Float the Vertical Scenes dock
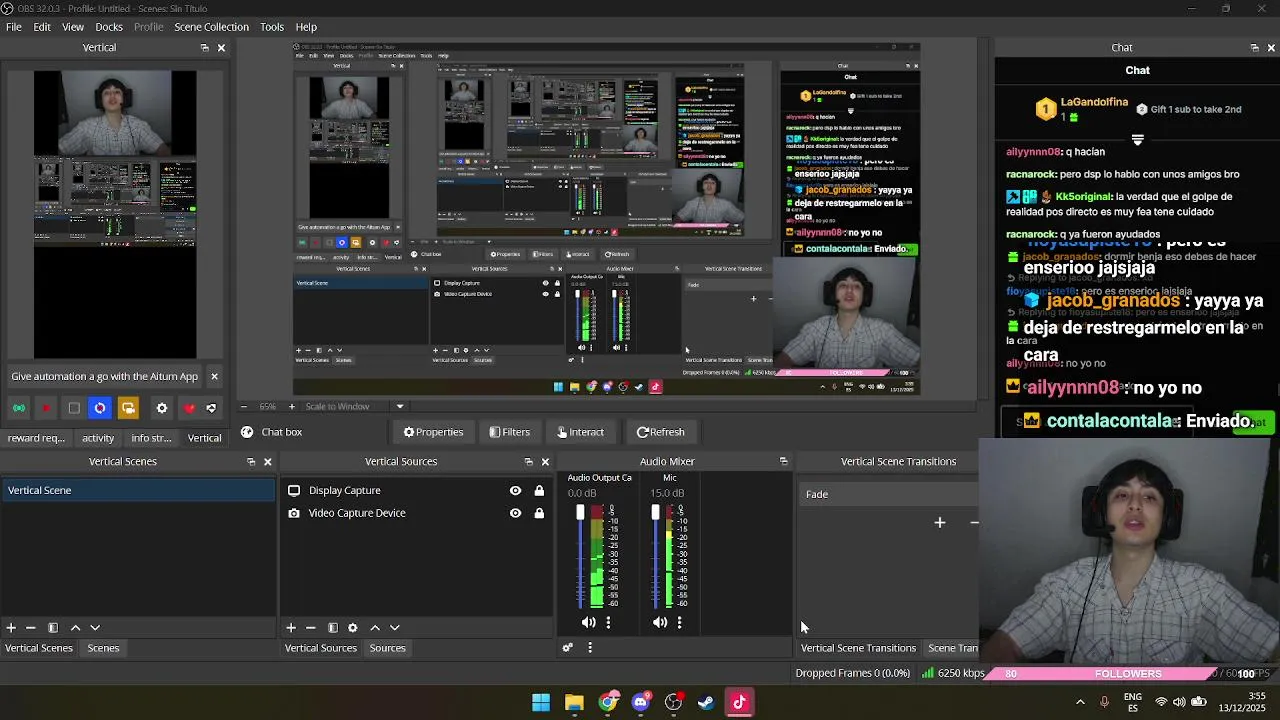This screenshot has height=720, width=1280. click(251, 462)
